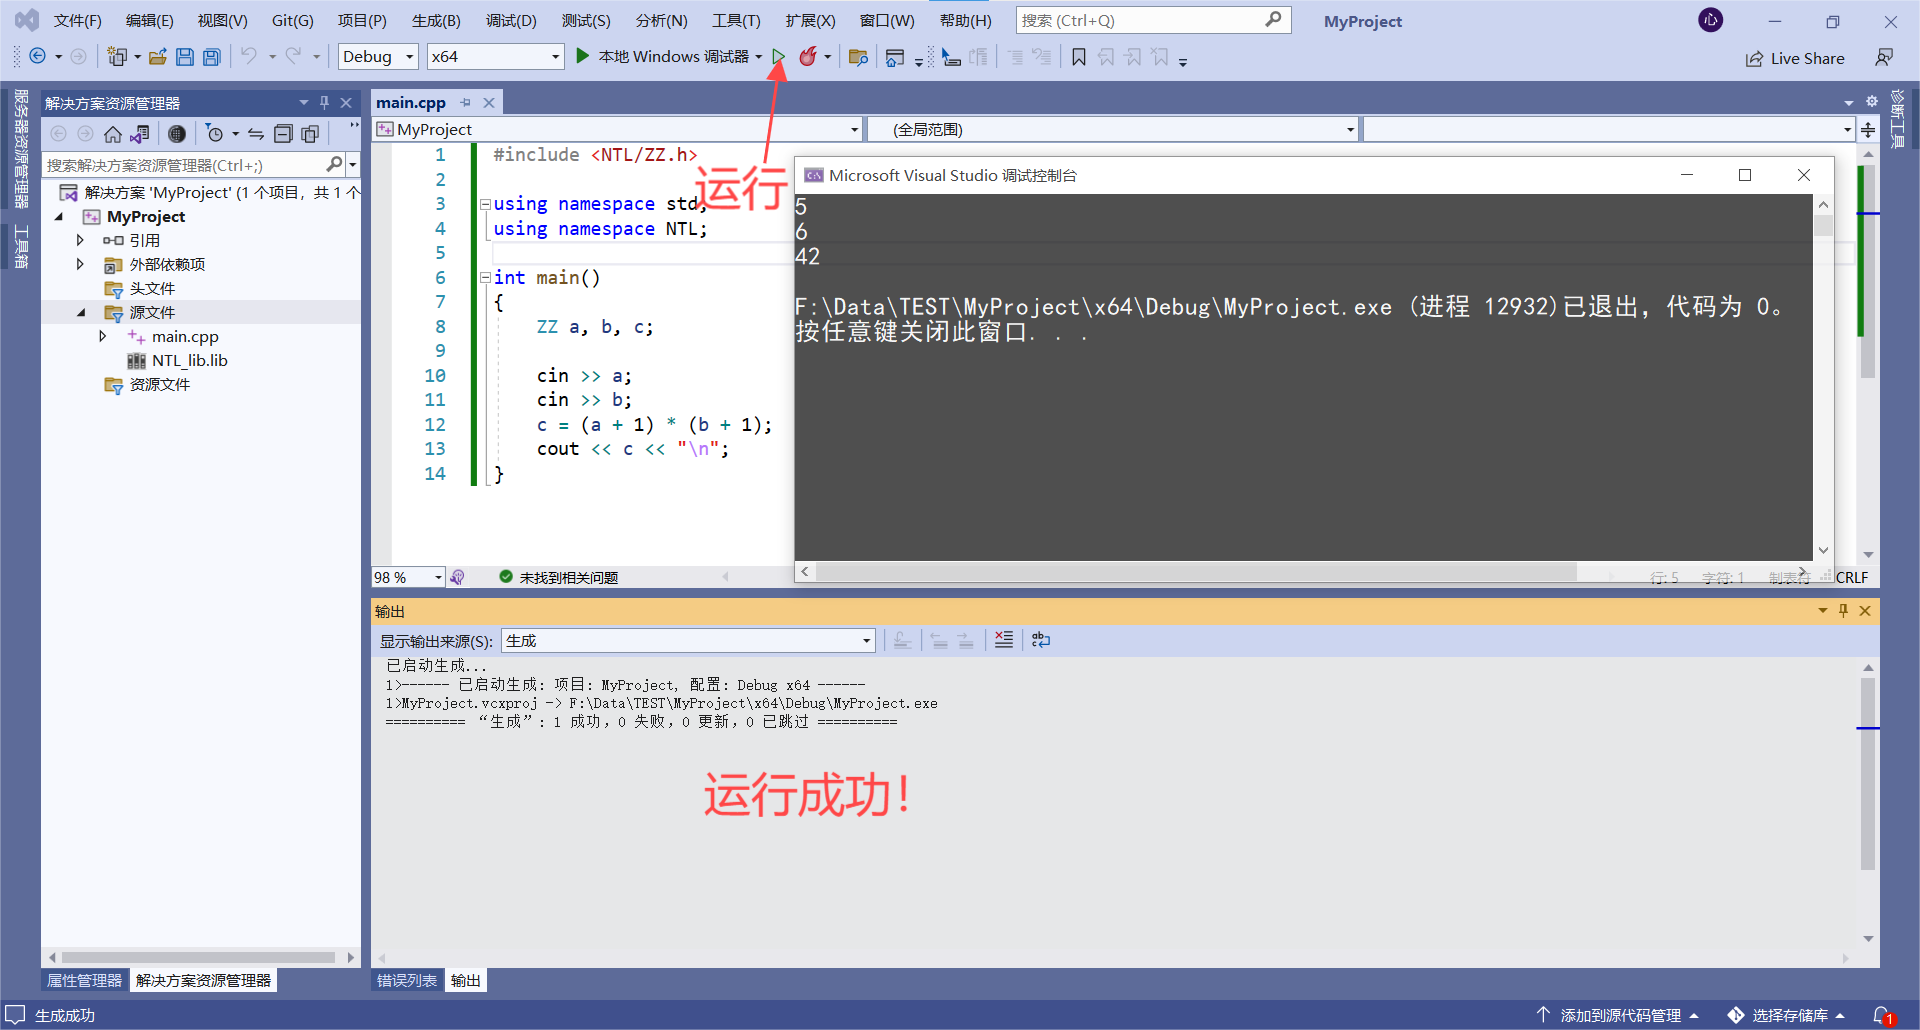Open the 98 % zoom dropdown

tap(408, 577)
